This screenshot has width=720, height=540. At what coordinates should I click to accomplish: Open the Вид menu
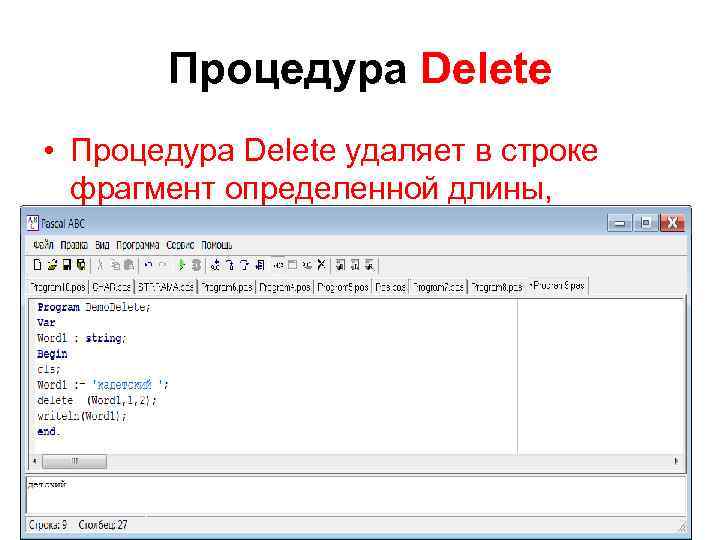102,245
